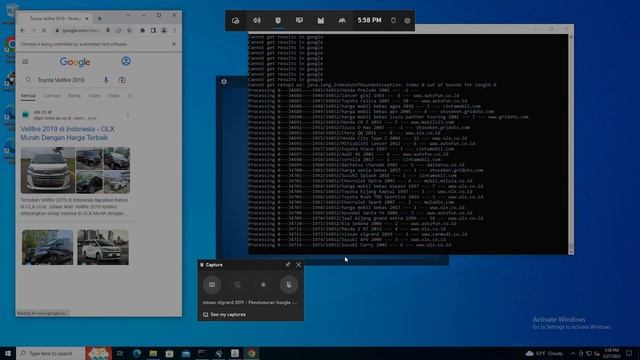Open the Game Bar widget menu
640x360 pixels.
(x=236, y=20)
